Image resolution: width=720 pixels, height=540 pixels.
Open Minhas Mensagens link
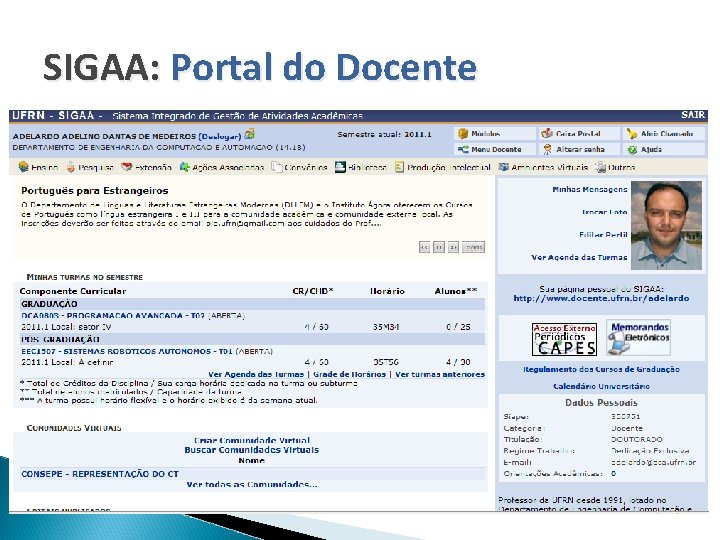tap(590, 189)
